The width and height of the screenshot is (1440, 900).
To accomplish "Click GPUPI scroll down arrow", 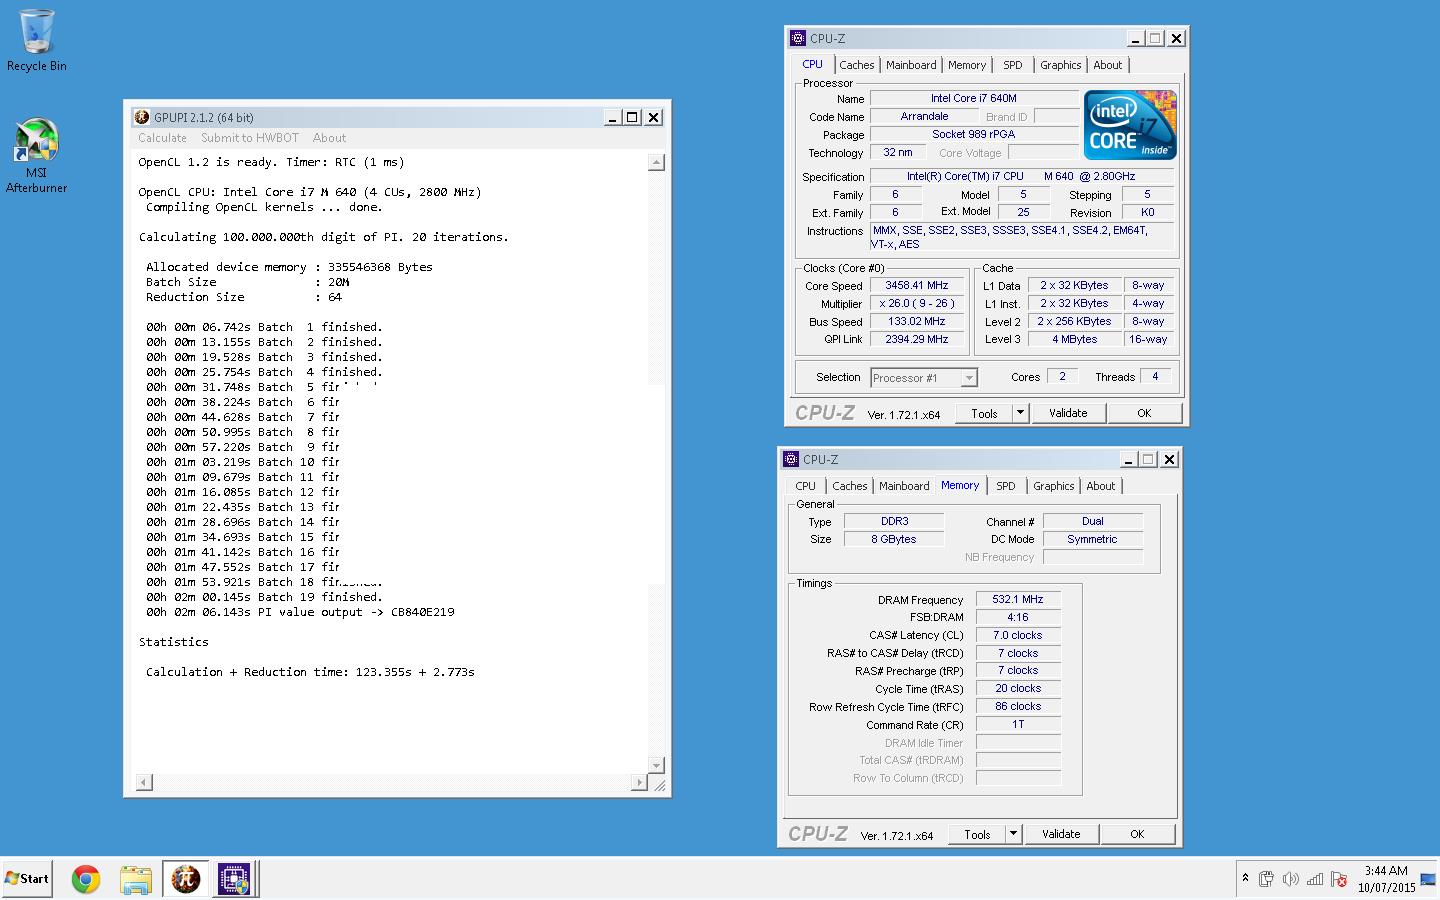I will [656, 766].
